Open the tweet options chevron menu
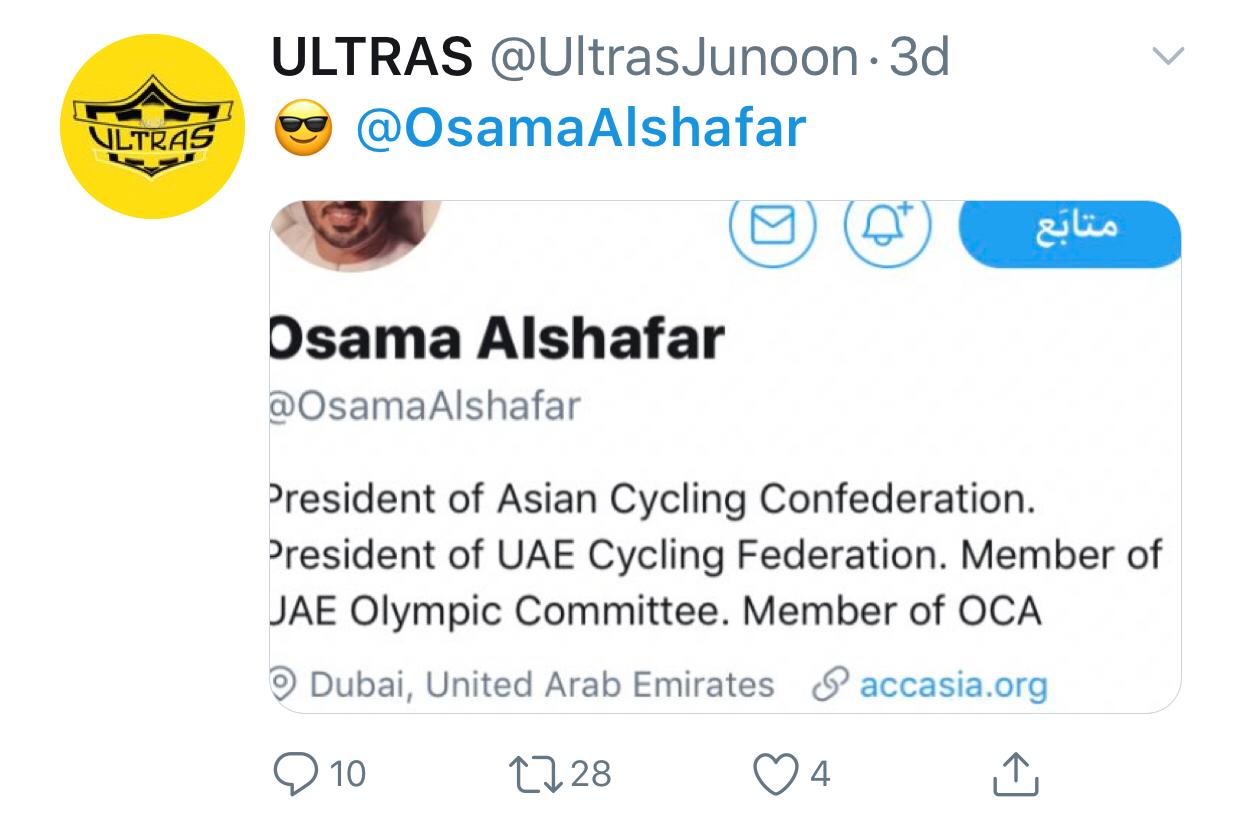Viewport: 1242px width, 828px height. click(x=1168, y=55)
